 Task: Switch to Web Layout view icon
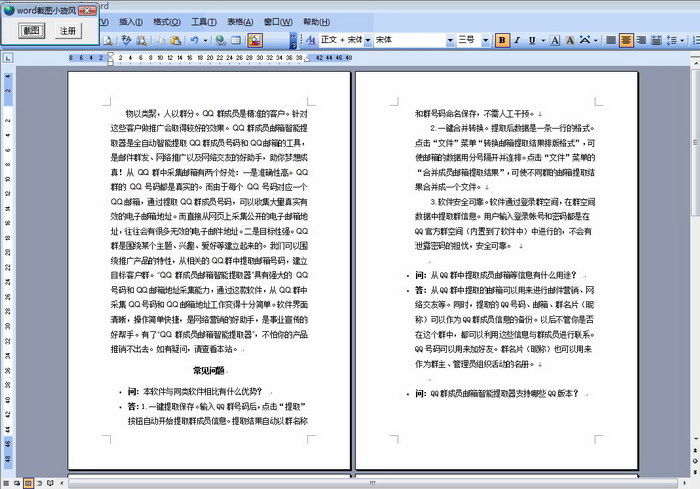17,483
